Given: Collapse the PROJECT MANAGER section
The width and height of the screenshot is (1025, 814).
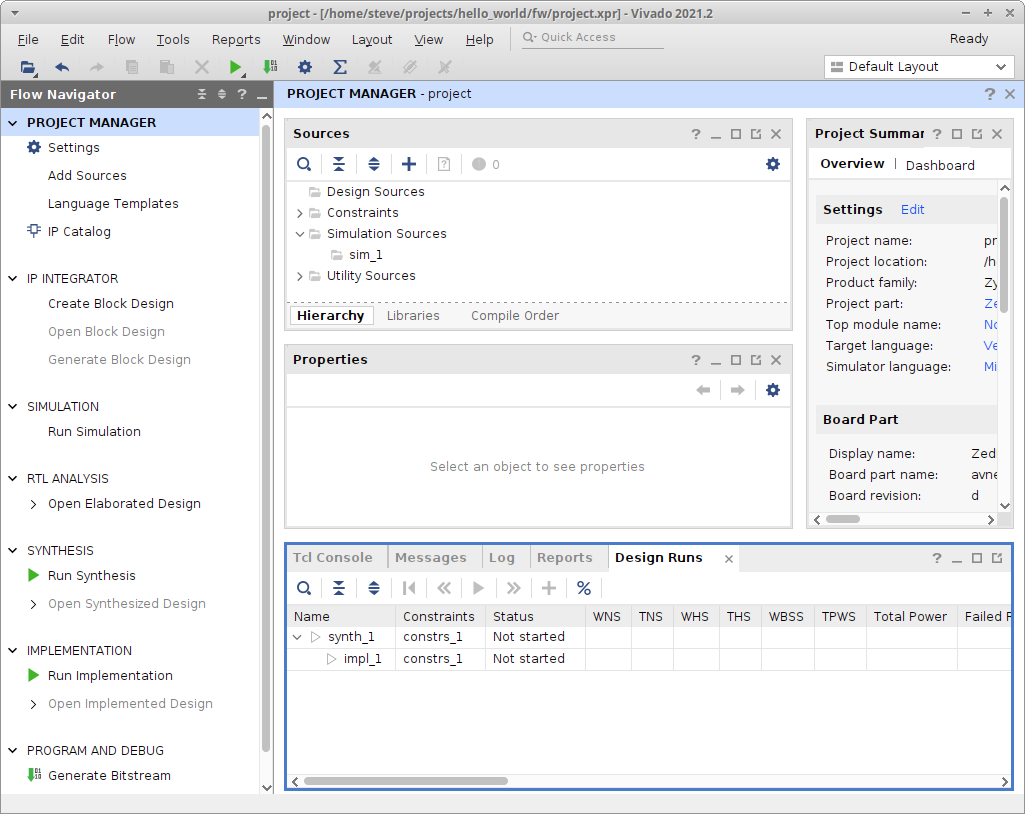Looking at the screenshot, I should click(x=13, y=123).
